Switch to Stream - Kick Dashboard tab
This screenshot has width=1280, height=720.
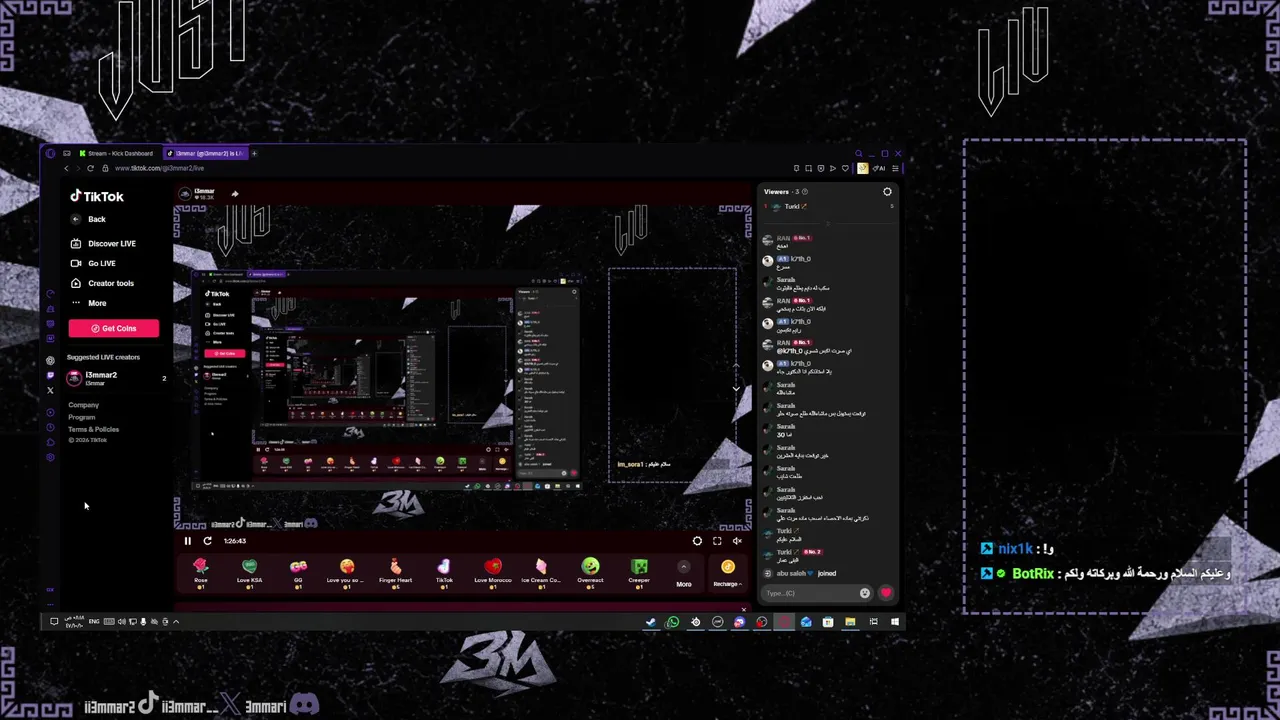115,153
